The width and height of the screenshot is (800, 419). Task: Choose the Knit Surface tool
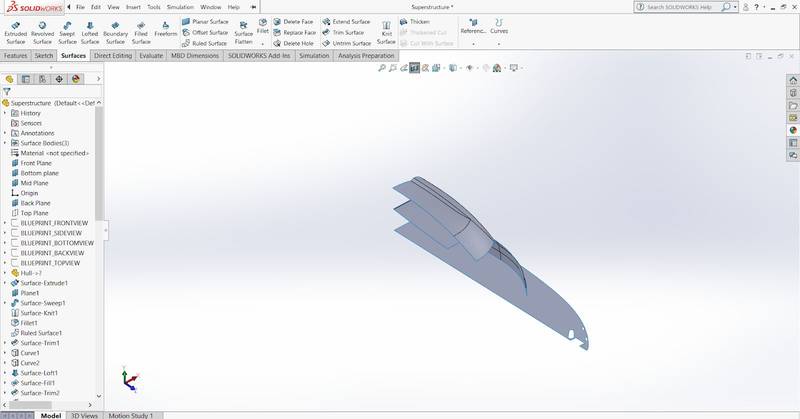[x=386, y=31]
